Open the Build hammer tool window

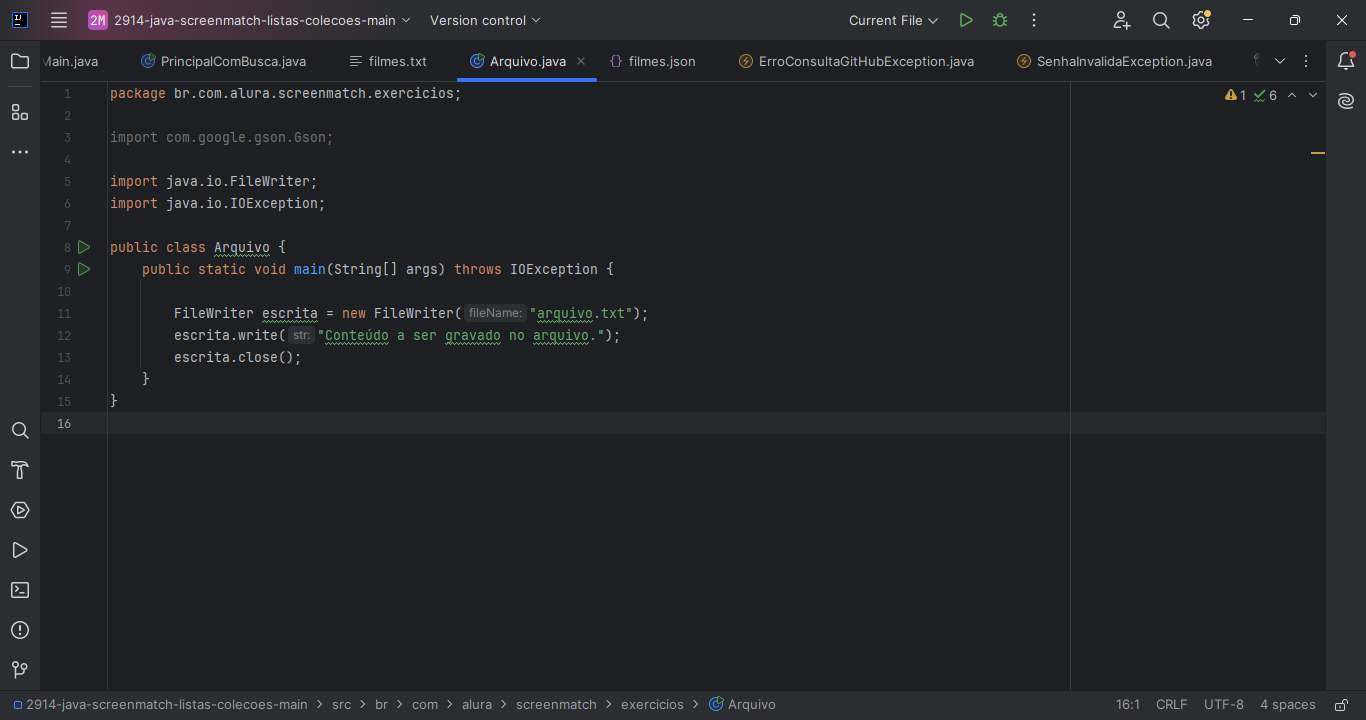point(20,470)
